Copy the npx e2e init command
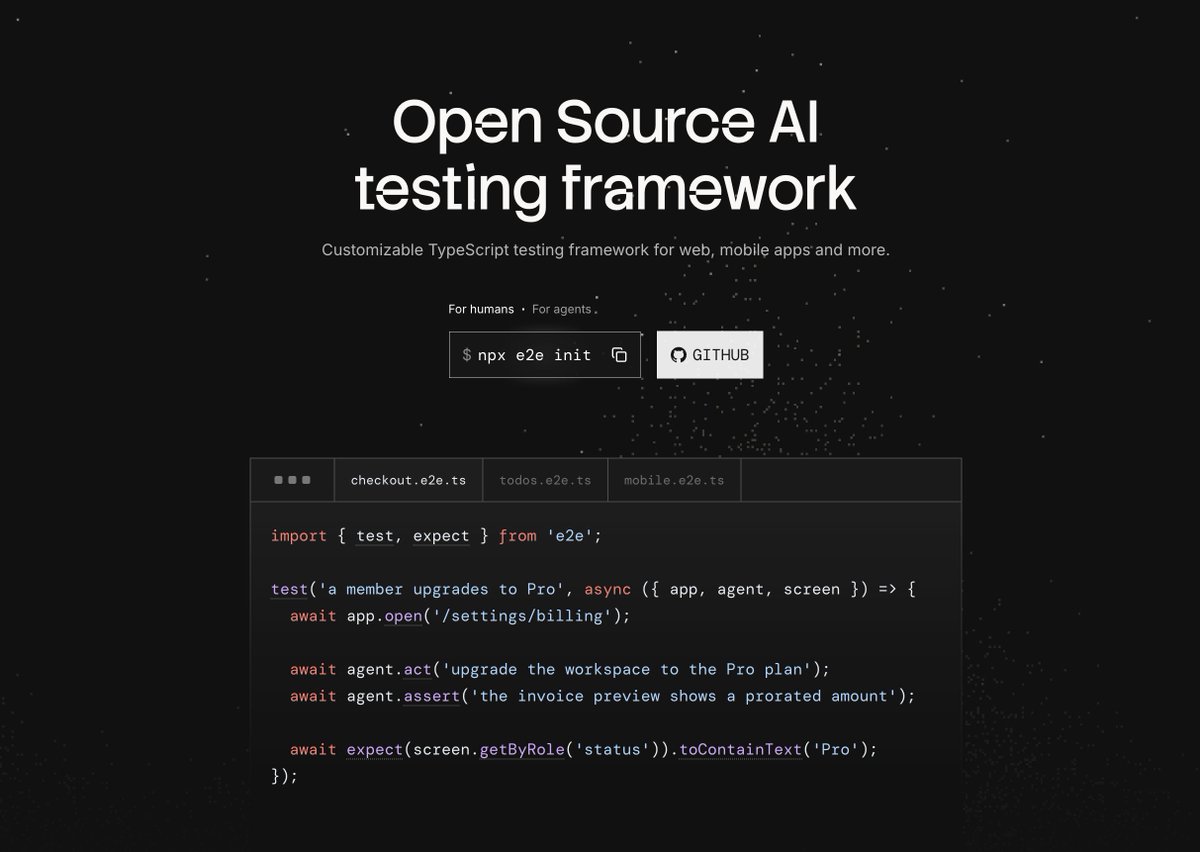1200x852 pixels. click(619, 355)
